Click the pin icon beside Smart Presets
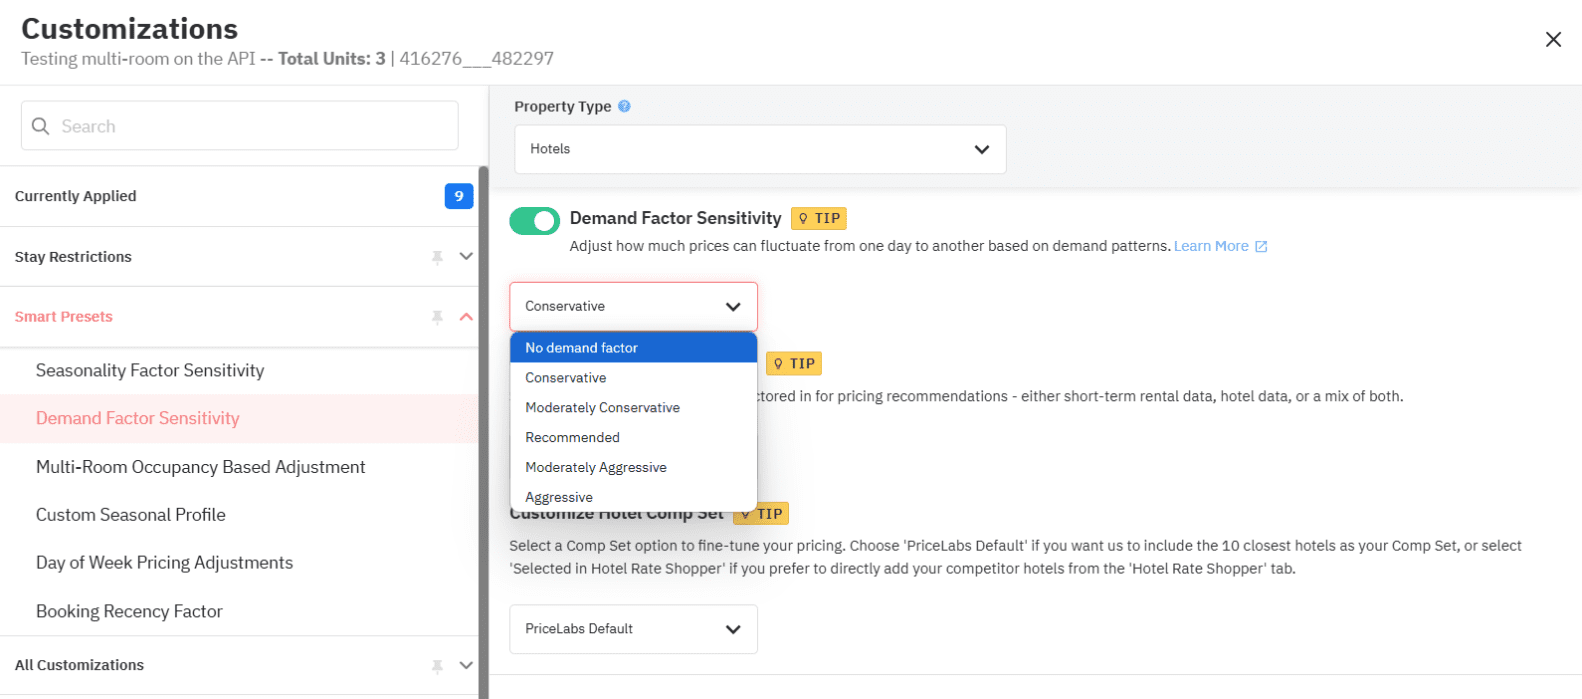Viewport: 1582px width, 699px height. pos(437,317)
